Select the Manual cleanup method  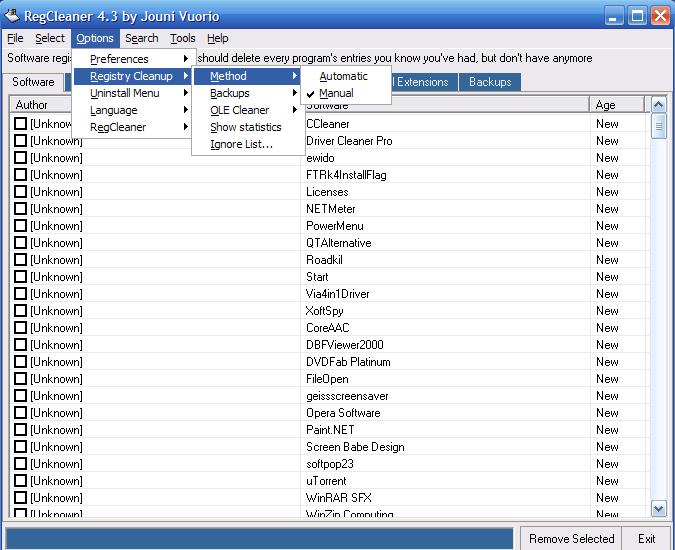[x=336, y=93]
